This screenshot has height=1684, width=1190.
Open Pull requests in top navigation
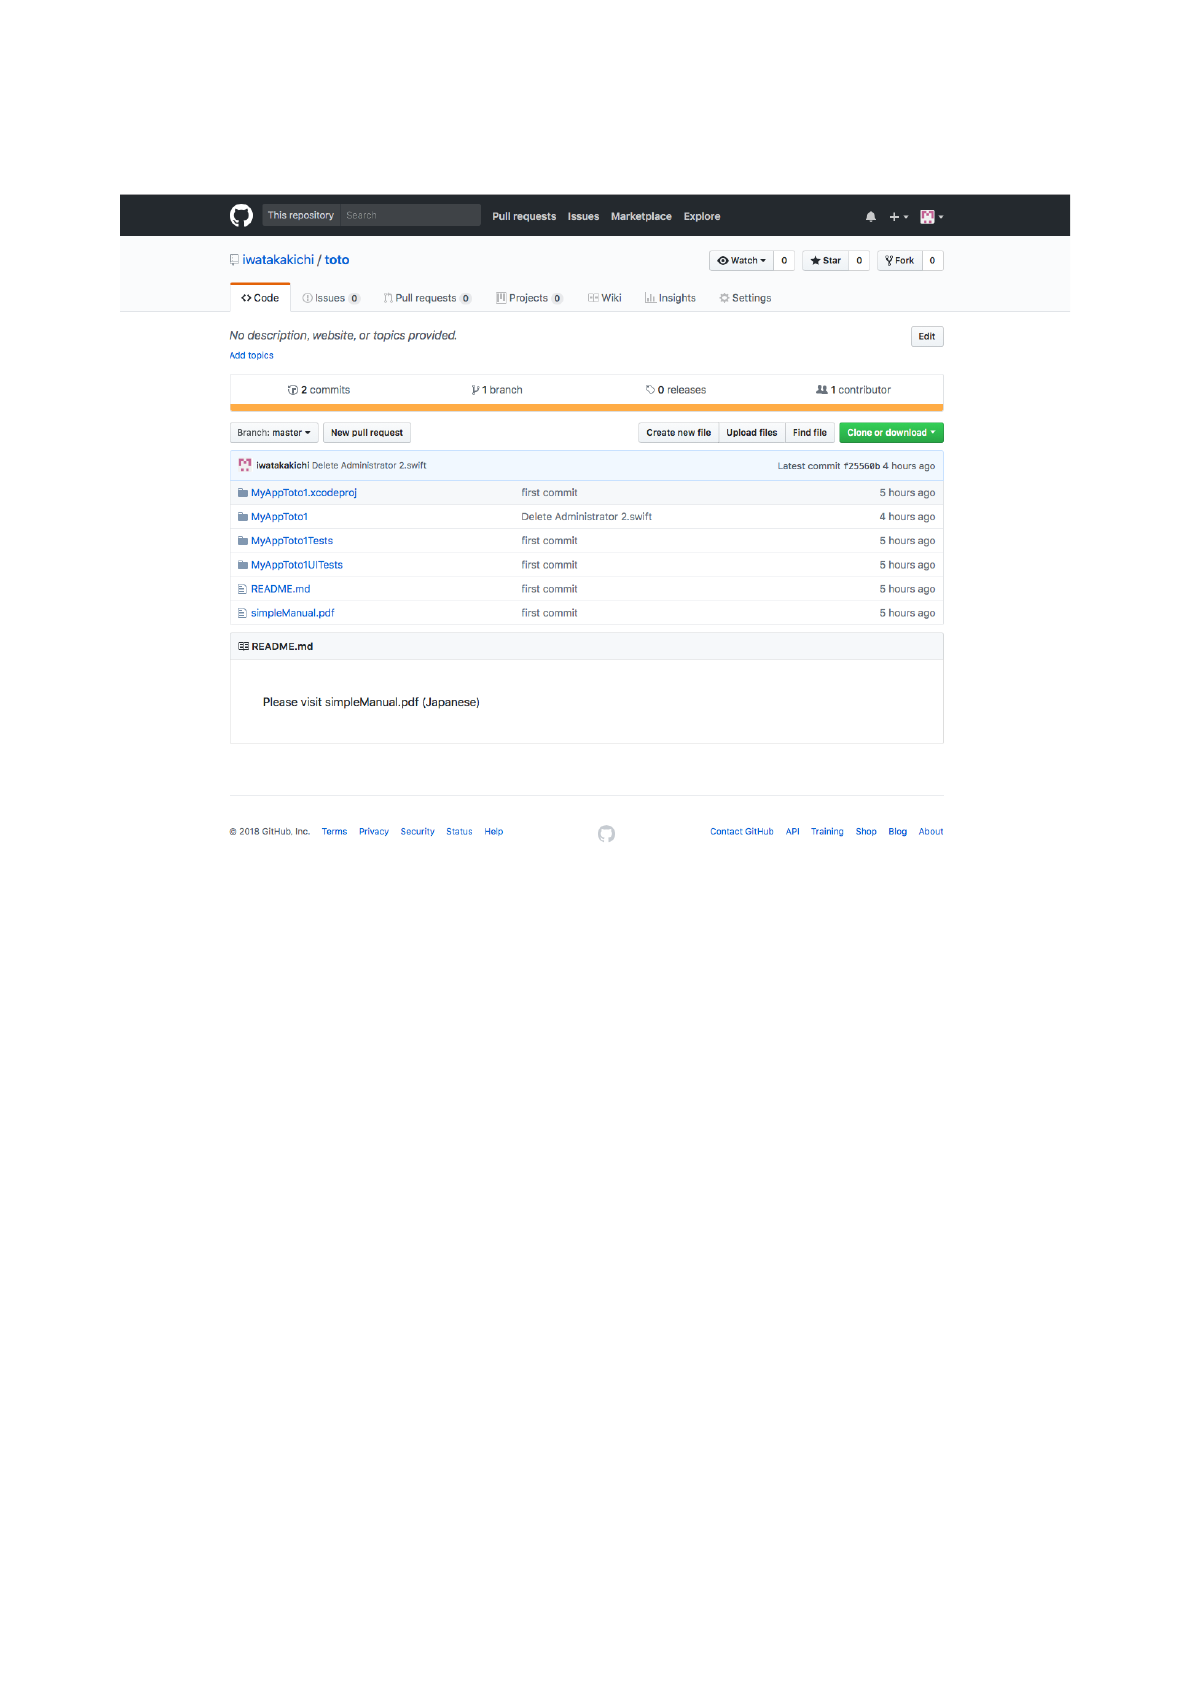[x=523, y=216]
